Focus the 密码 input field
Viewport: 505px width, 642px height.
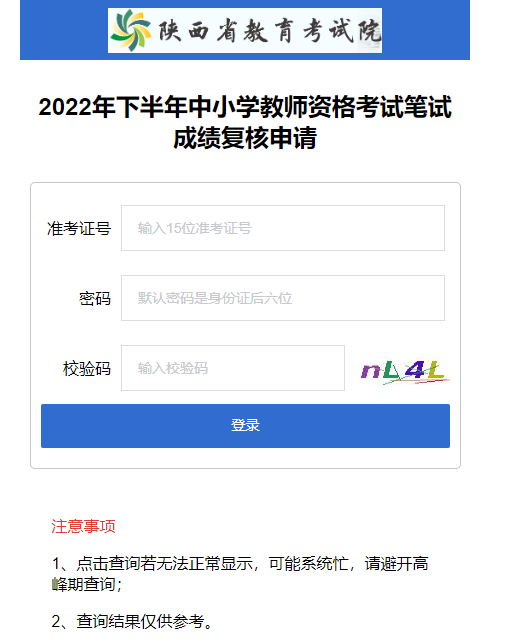283,298
